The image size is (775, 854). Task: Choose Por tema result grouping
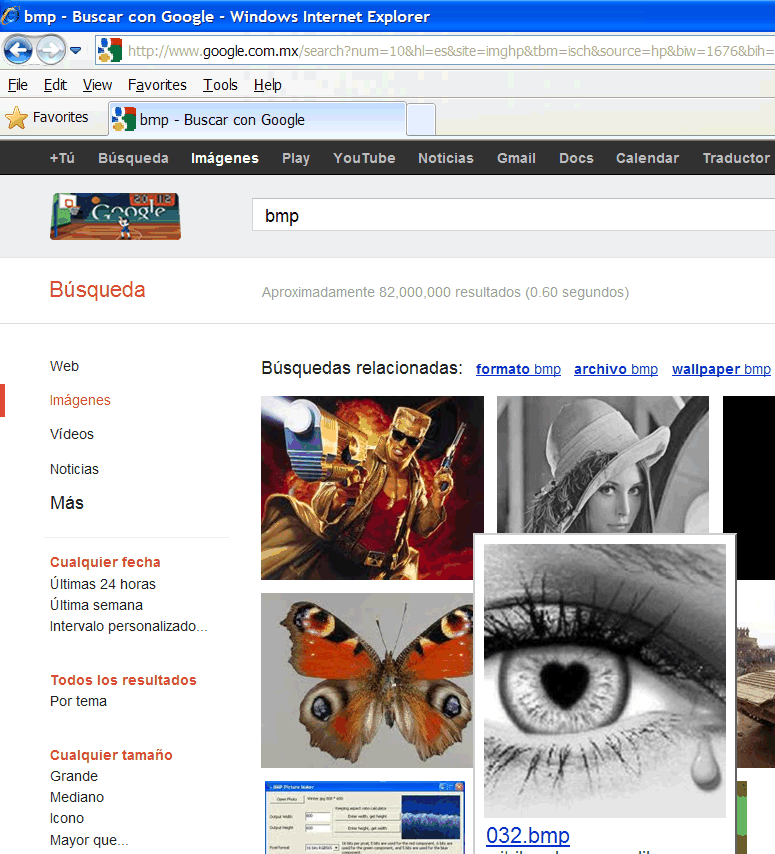(78, 701)
